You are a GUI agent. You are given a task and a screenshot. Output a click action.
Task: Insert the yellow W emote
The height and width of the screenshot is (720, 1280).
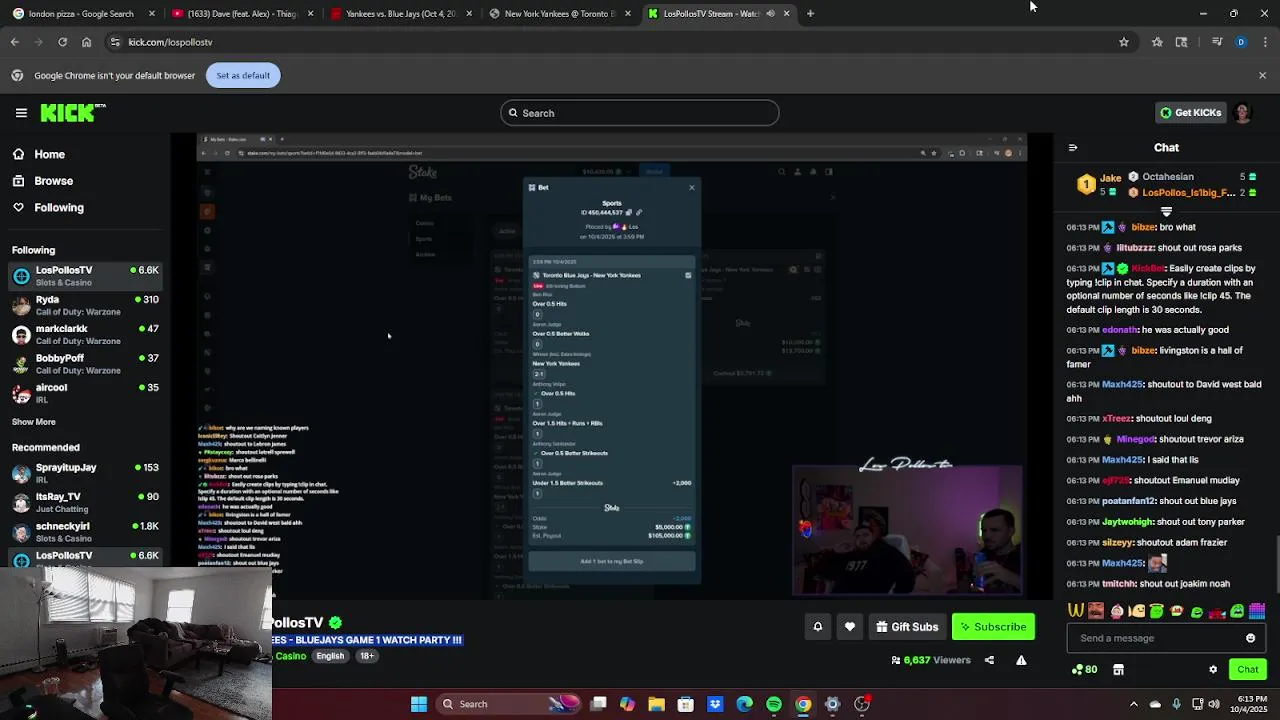tap(1076, 611)
